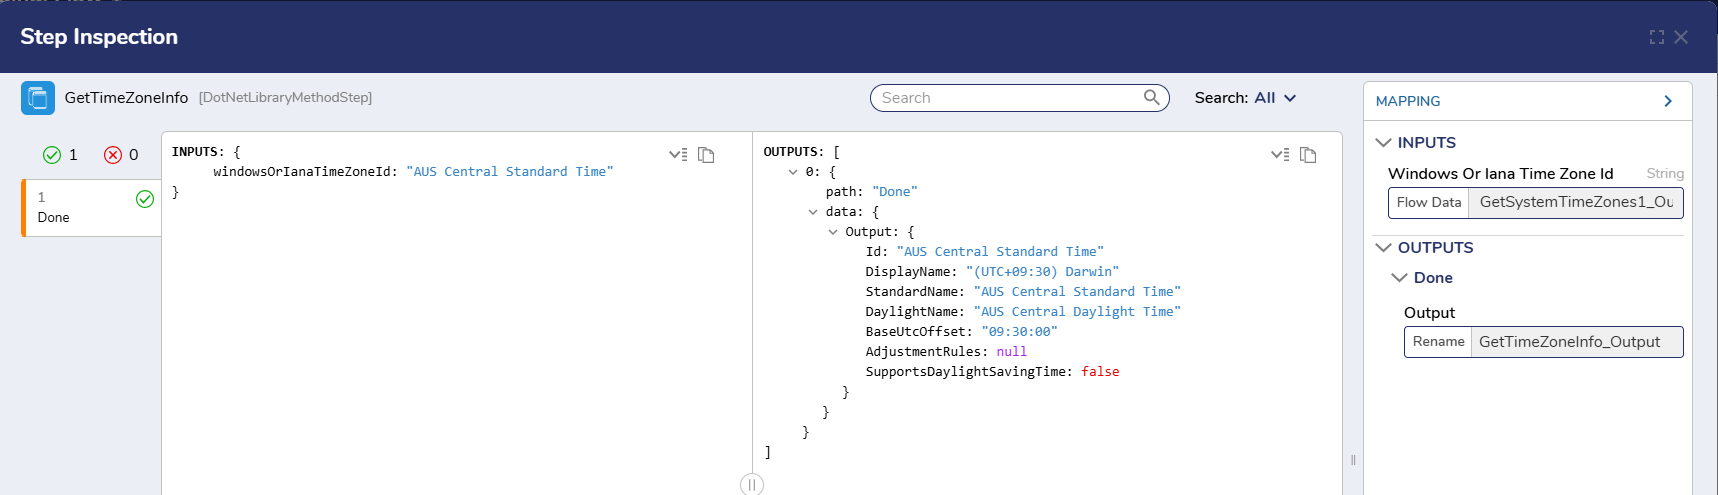Click inside the Search input field
1718x495 pixels.
(x=1008, y=98)
